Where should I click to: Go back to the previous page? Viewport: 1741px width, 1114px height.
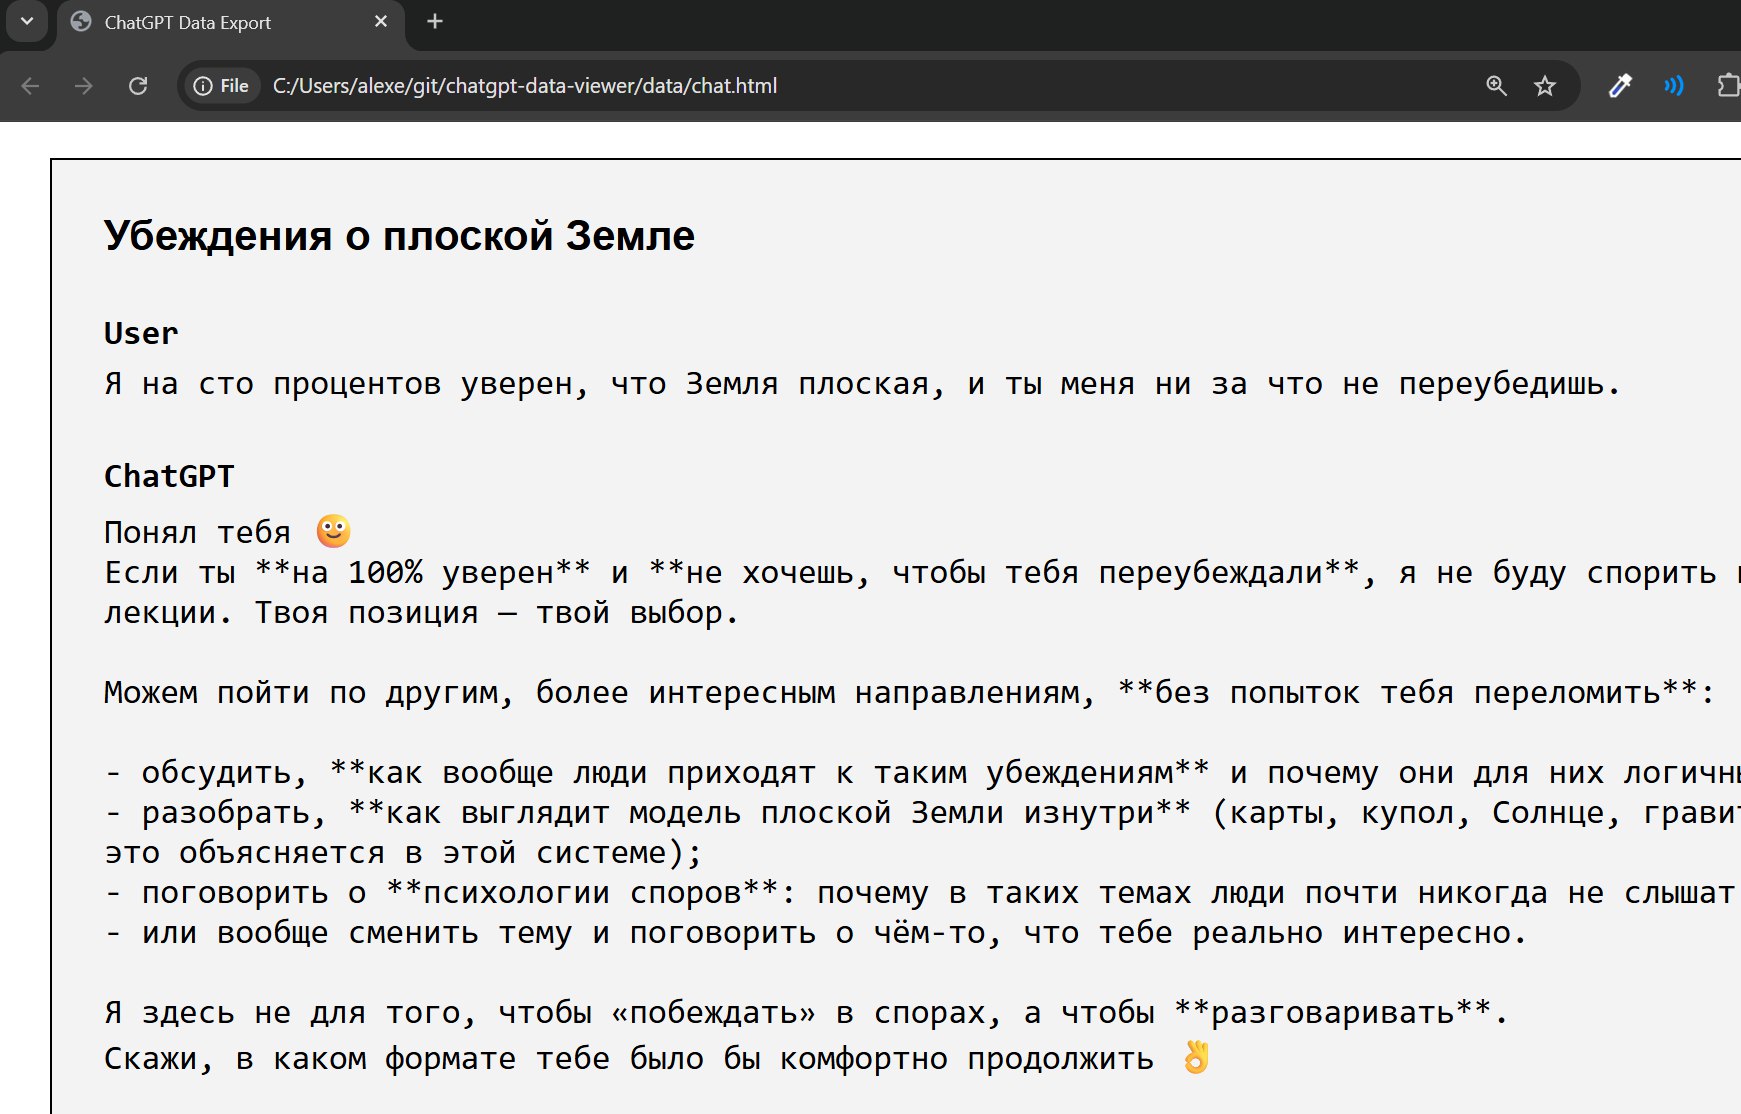30,86
